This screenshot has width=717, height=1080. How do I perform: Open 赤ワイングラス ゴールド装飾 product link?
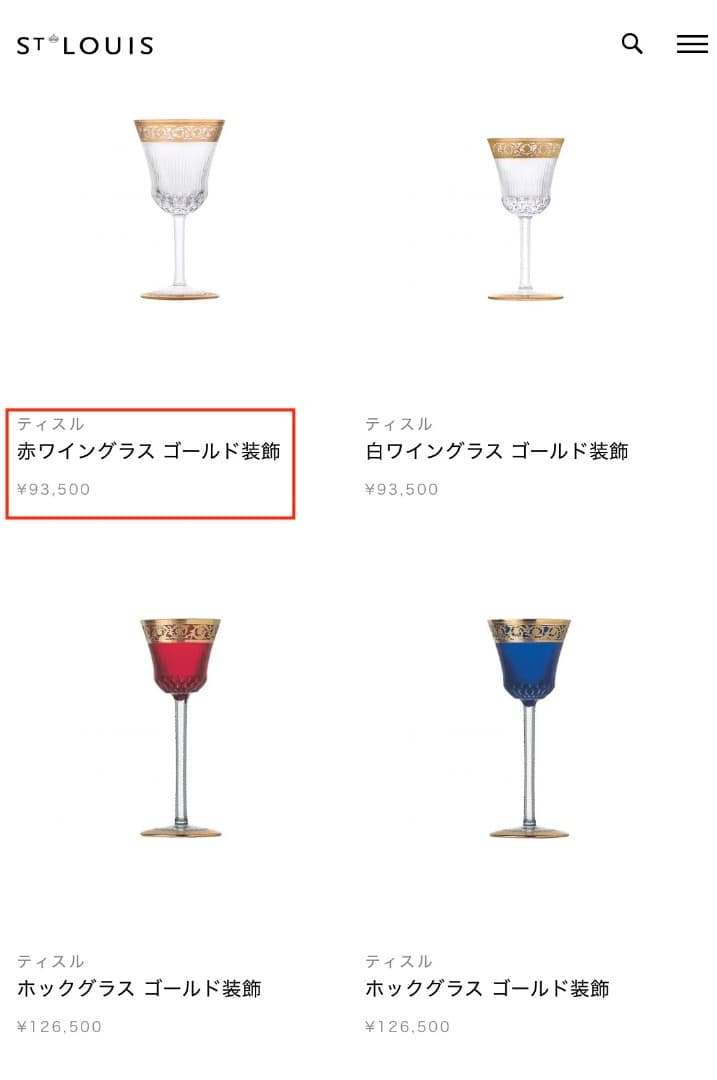pyautogui.click(x=149, y=451)
